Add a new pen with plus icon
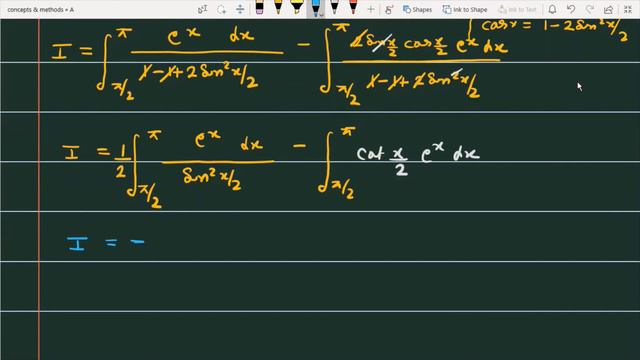 (371, 9)
